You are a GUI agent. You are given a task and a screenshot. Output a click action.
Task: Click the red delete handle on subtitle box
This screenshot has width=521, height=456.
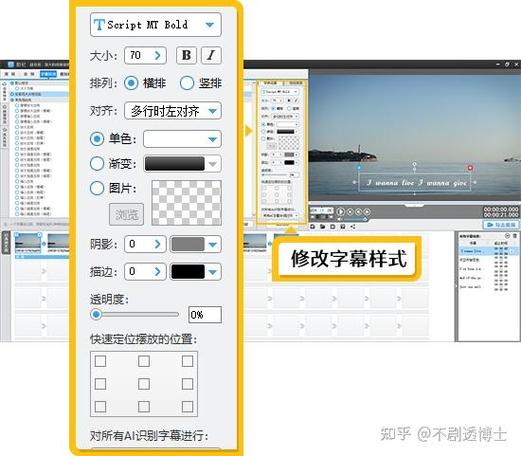click(470, 168)
